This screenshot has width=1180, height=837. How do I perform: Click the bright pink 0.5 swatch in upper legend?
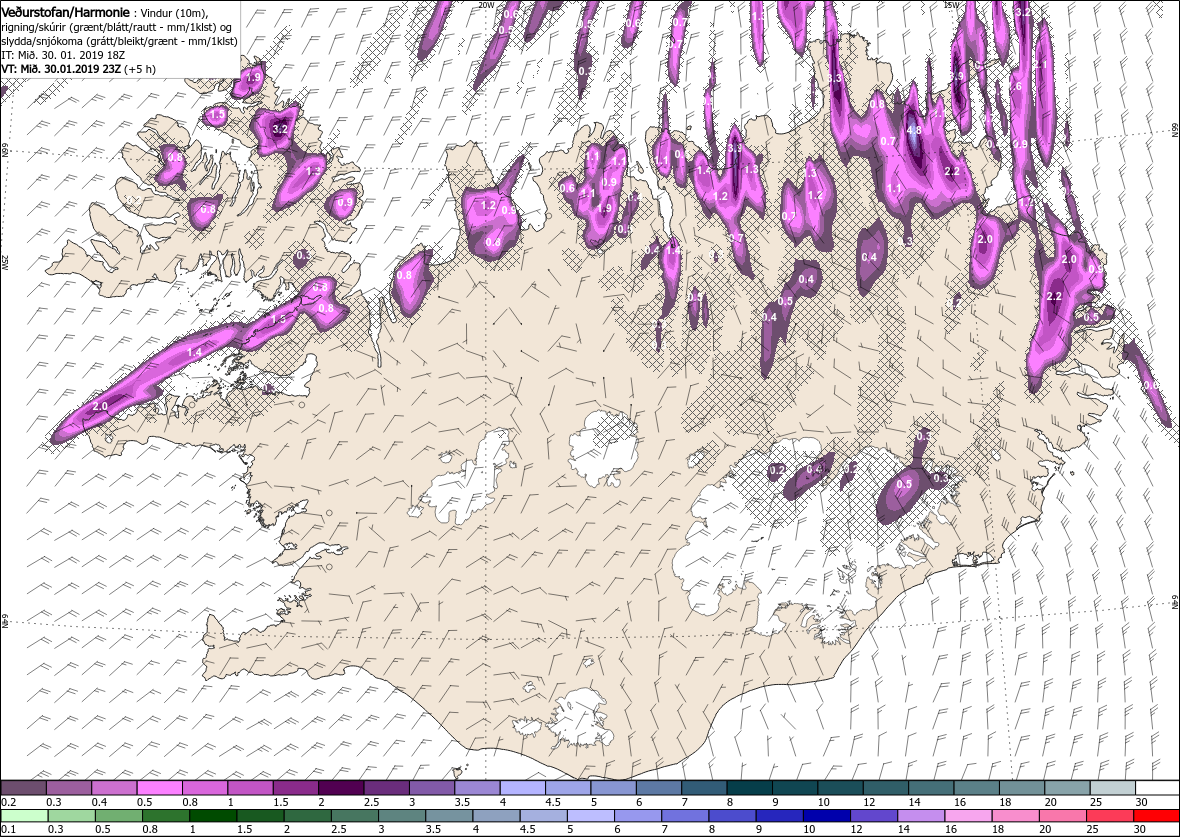pyautogui.click(x=160, y=787)
